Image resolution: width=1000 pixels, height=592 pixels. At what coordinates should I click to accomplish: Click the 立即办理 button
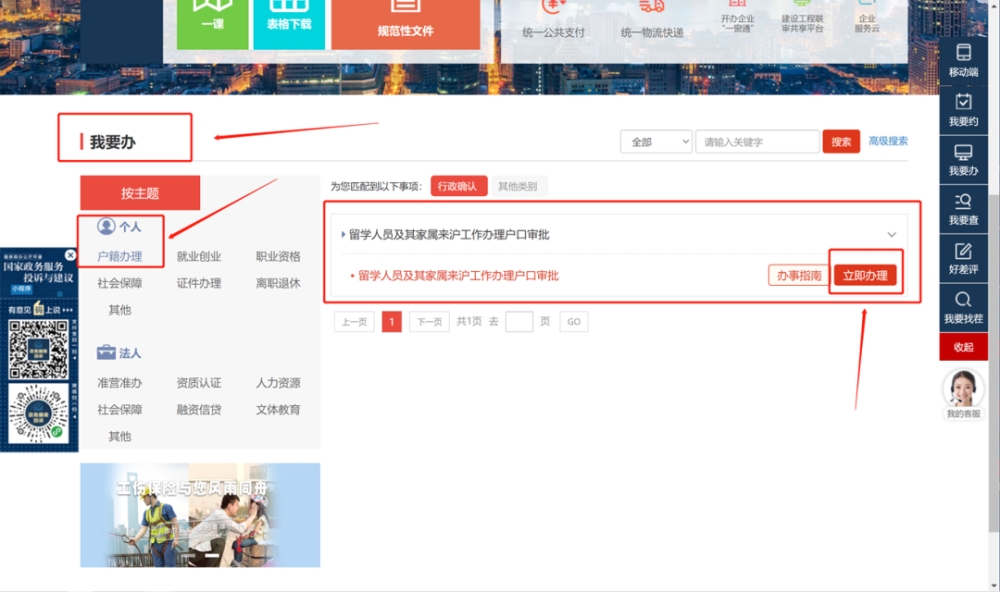(x=865, y=276)
